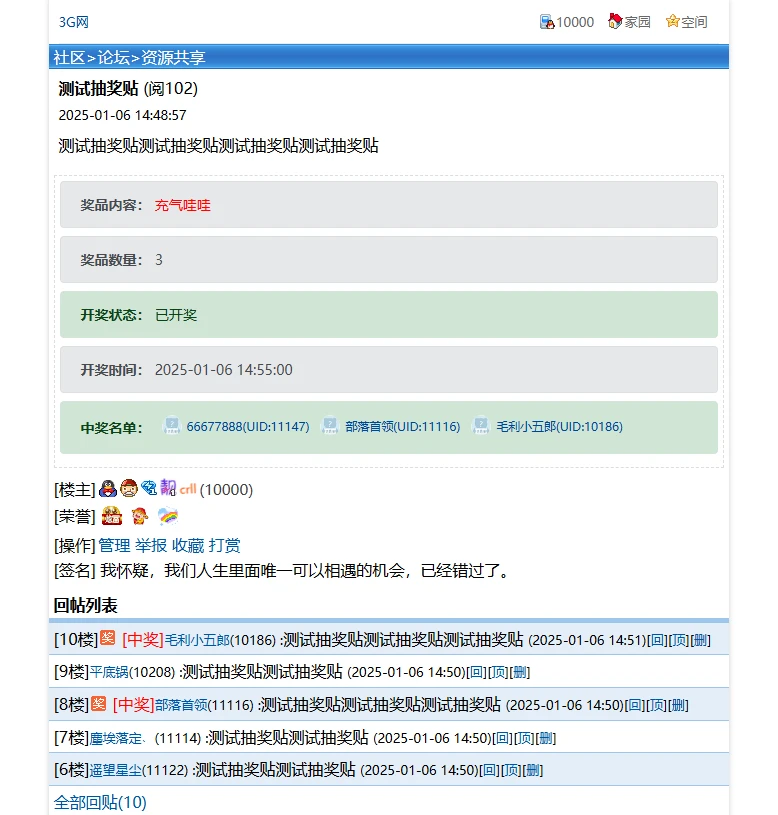The image size is (778, 815).
Task: Open 资源共享 board from breadcrumb
Action: 173,58
